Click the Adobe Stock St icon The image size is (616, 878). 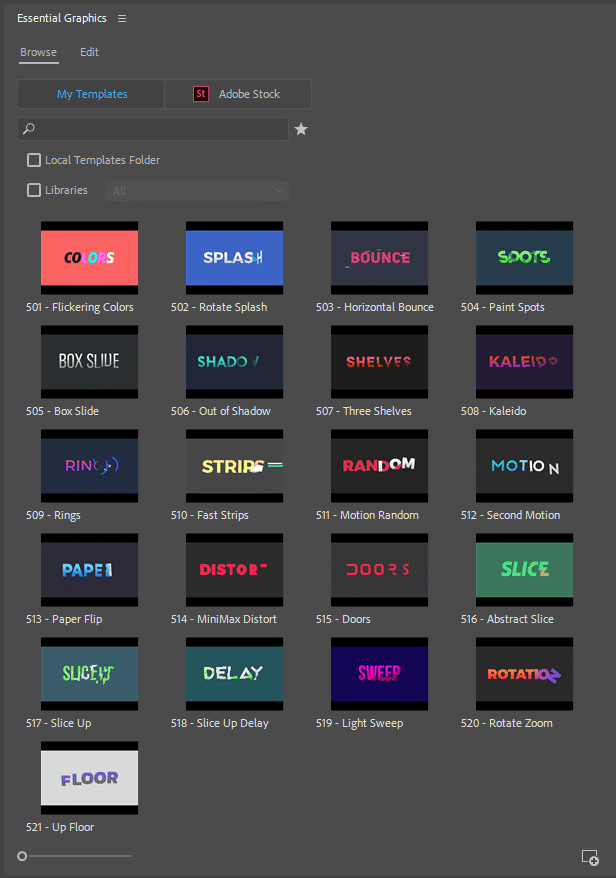201,94
